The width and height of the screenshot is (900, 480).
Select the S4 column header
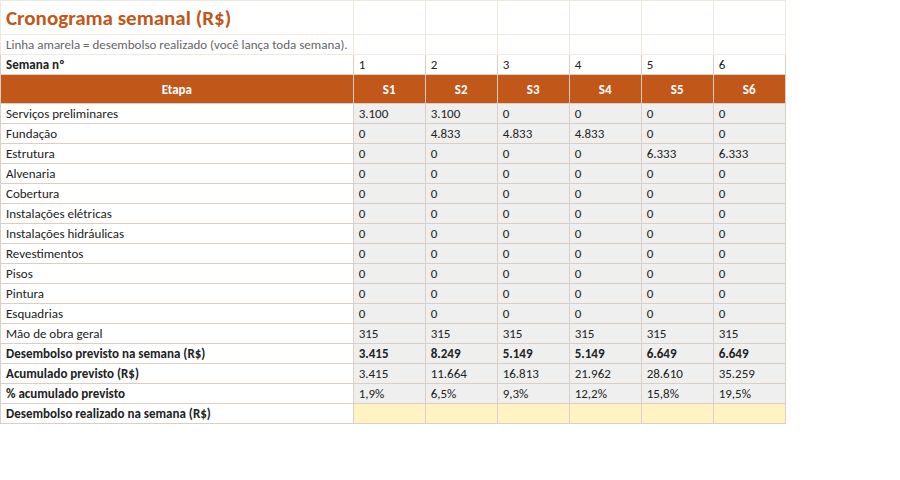[605, 90]
